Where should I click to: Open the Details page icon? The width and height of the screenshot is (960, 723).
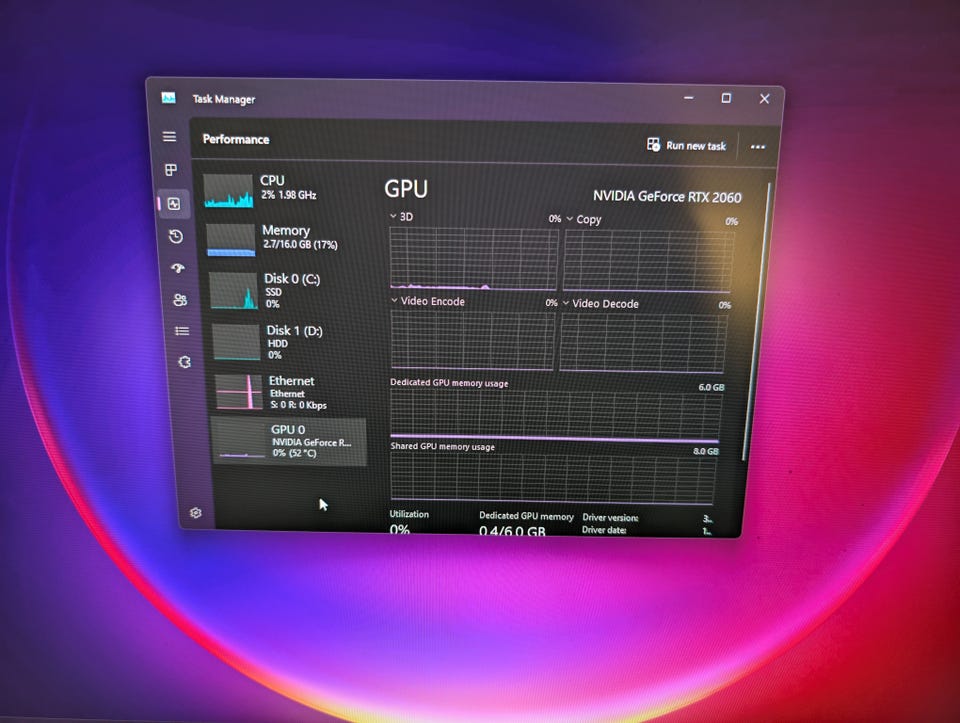point(182,331)
